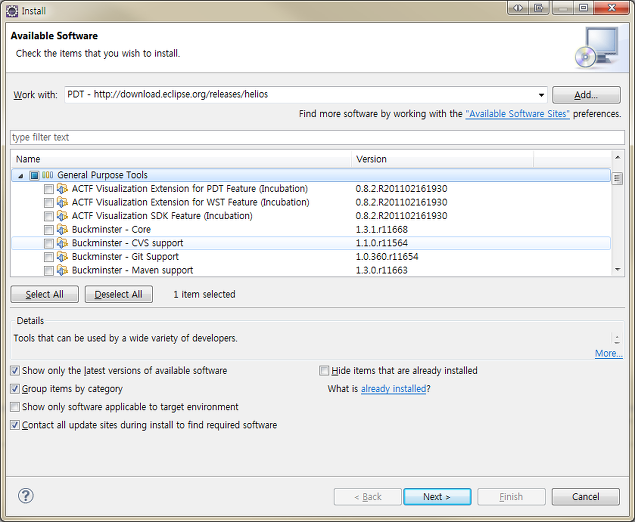Click the Details text stepper arrows
This screenshot has width=635, height=522.
point(616,339)
